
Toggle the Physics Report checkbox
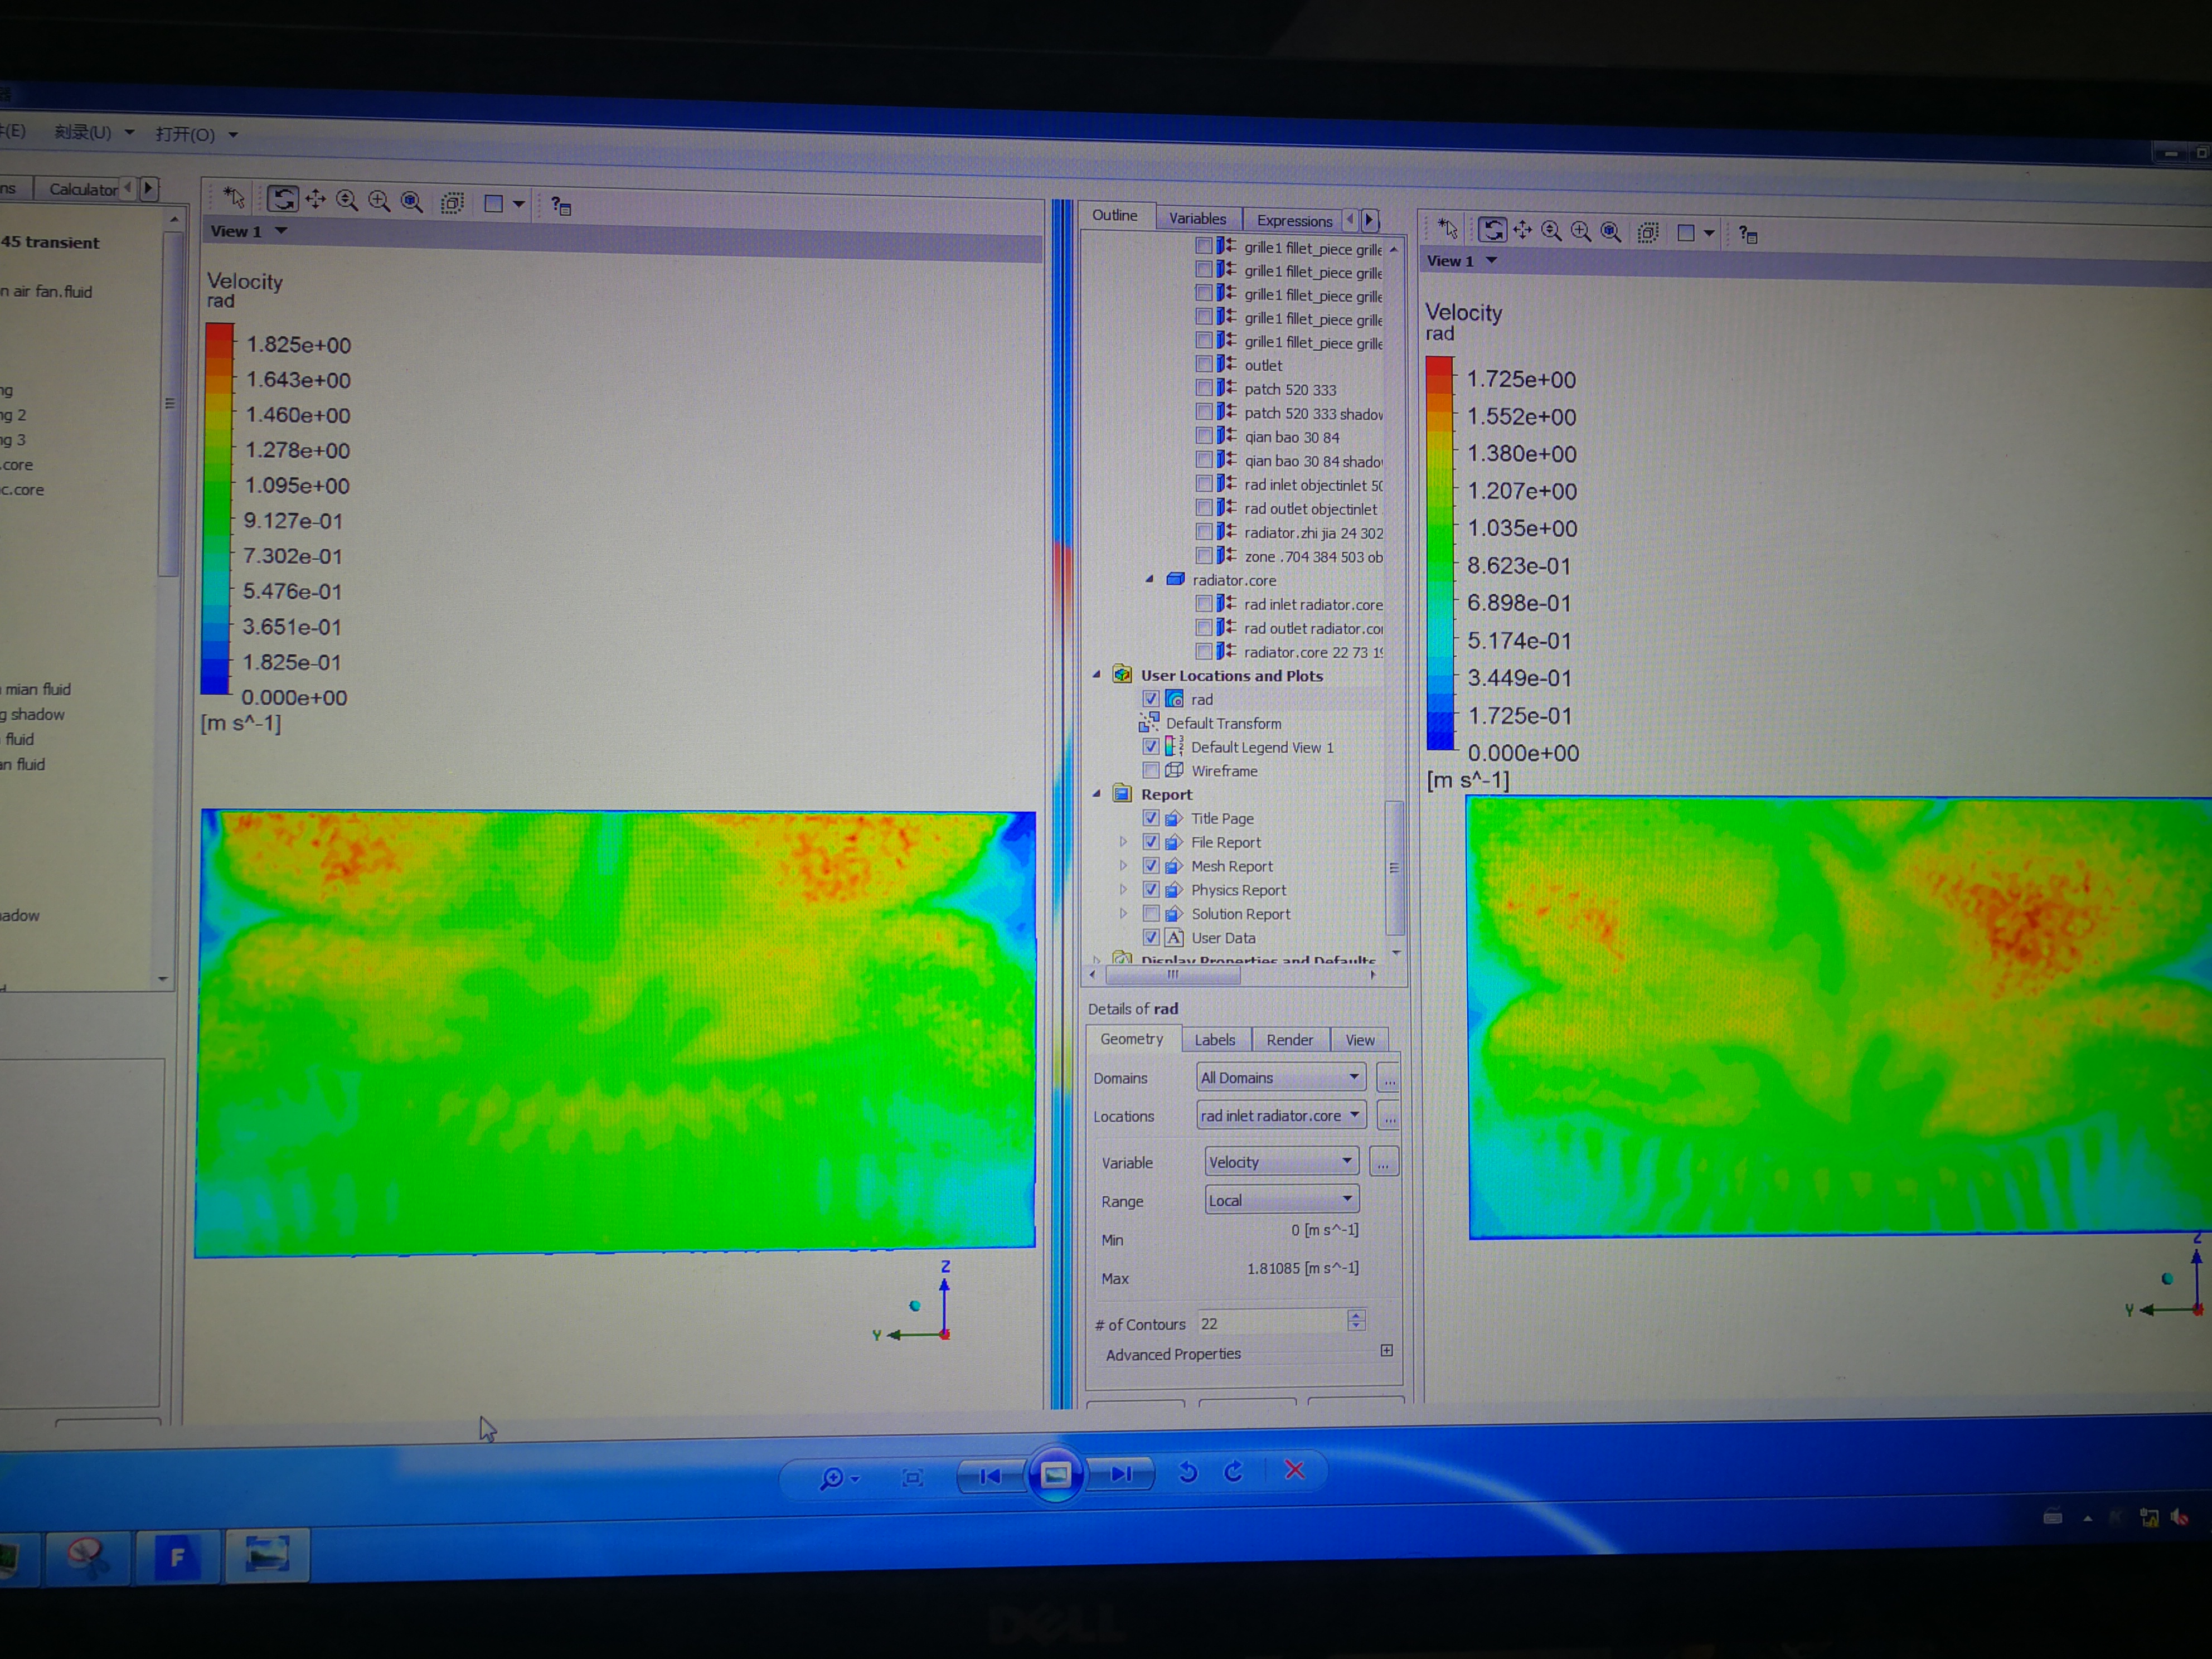pos(1151,890)
